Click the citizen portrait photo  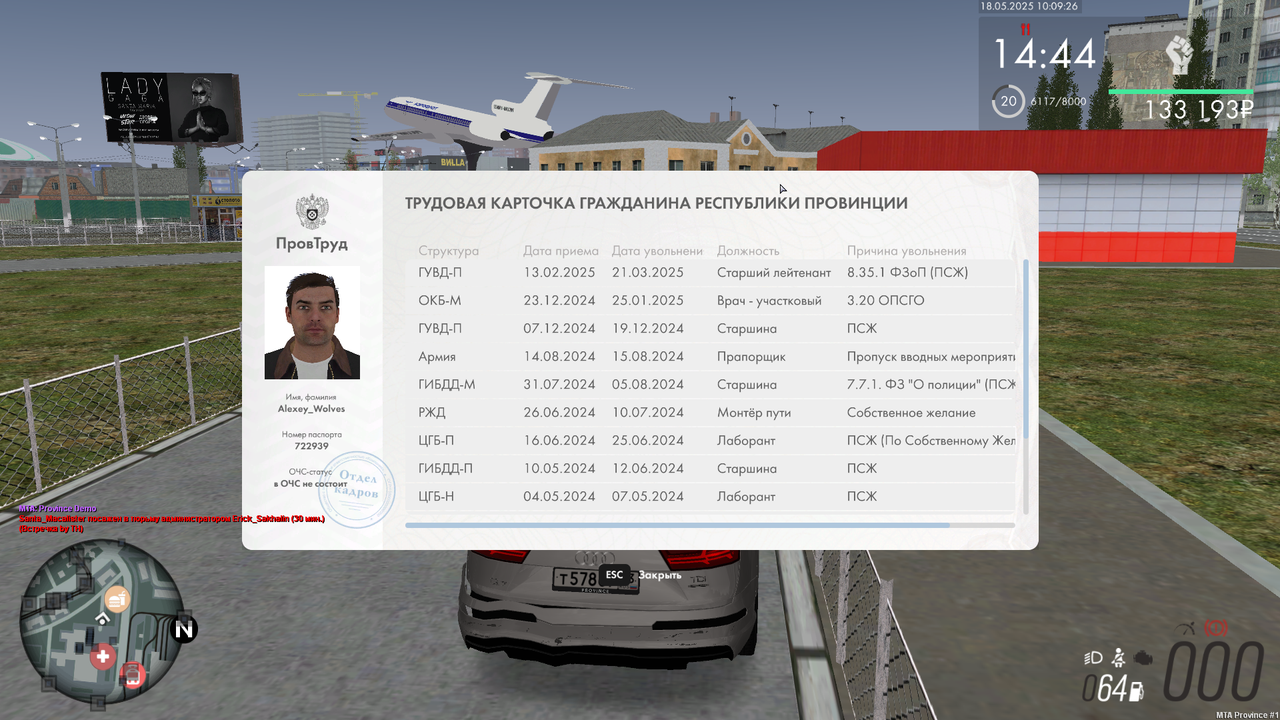[312, 323]
